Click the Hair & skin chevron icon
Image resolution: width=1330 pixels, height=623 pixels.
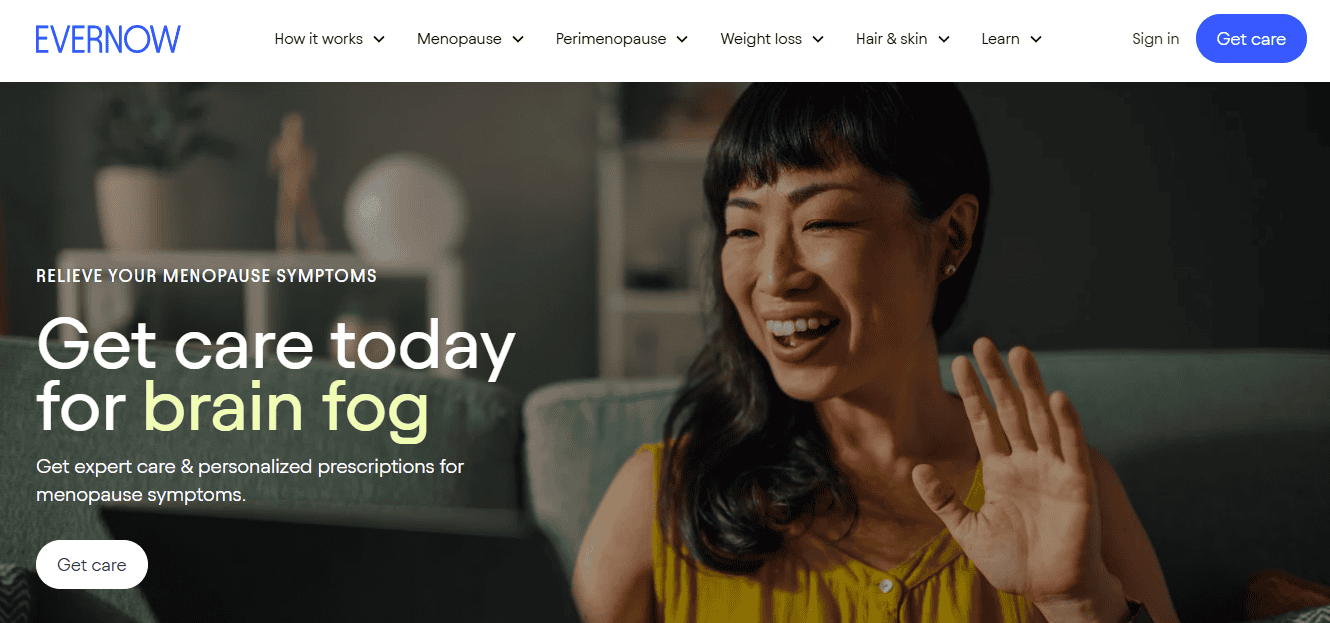(944, 39)
